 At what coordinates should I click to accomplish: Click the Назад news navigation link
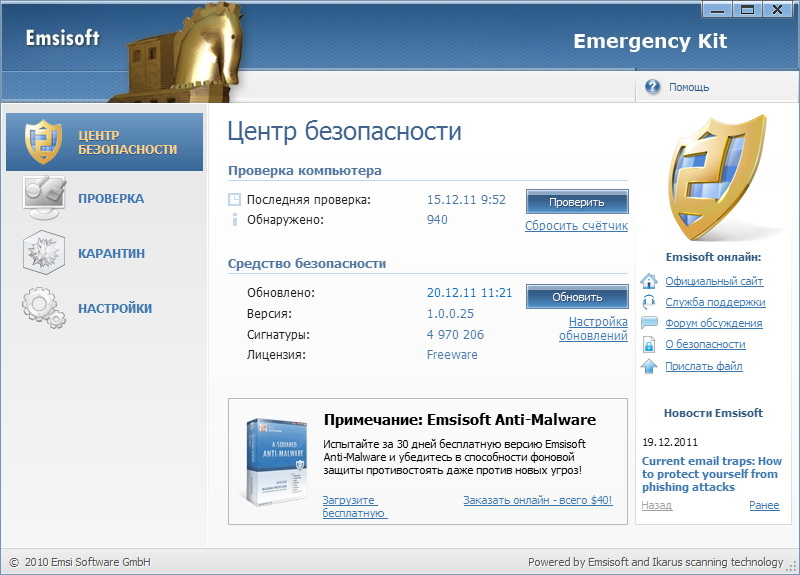click(657, 505)
